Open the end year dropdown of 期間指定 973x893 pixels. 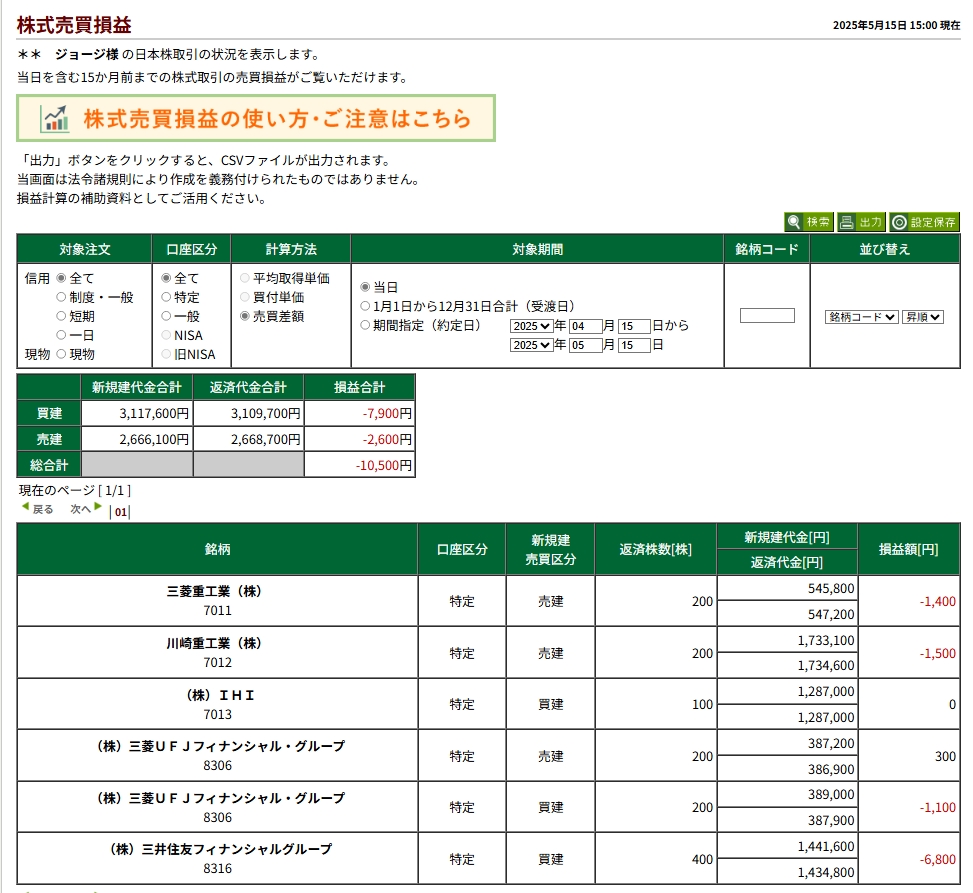(531, 345)
